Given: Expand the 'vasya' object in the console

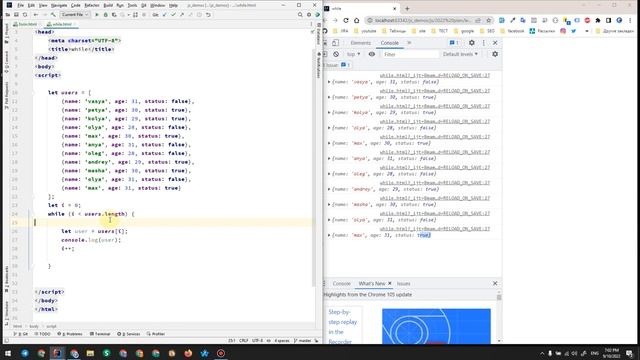Looking at the screenshot, I should pos(329,82).
